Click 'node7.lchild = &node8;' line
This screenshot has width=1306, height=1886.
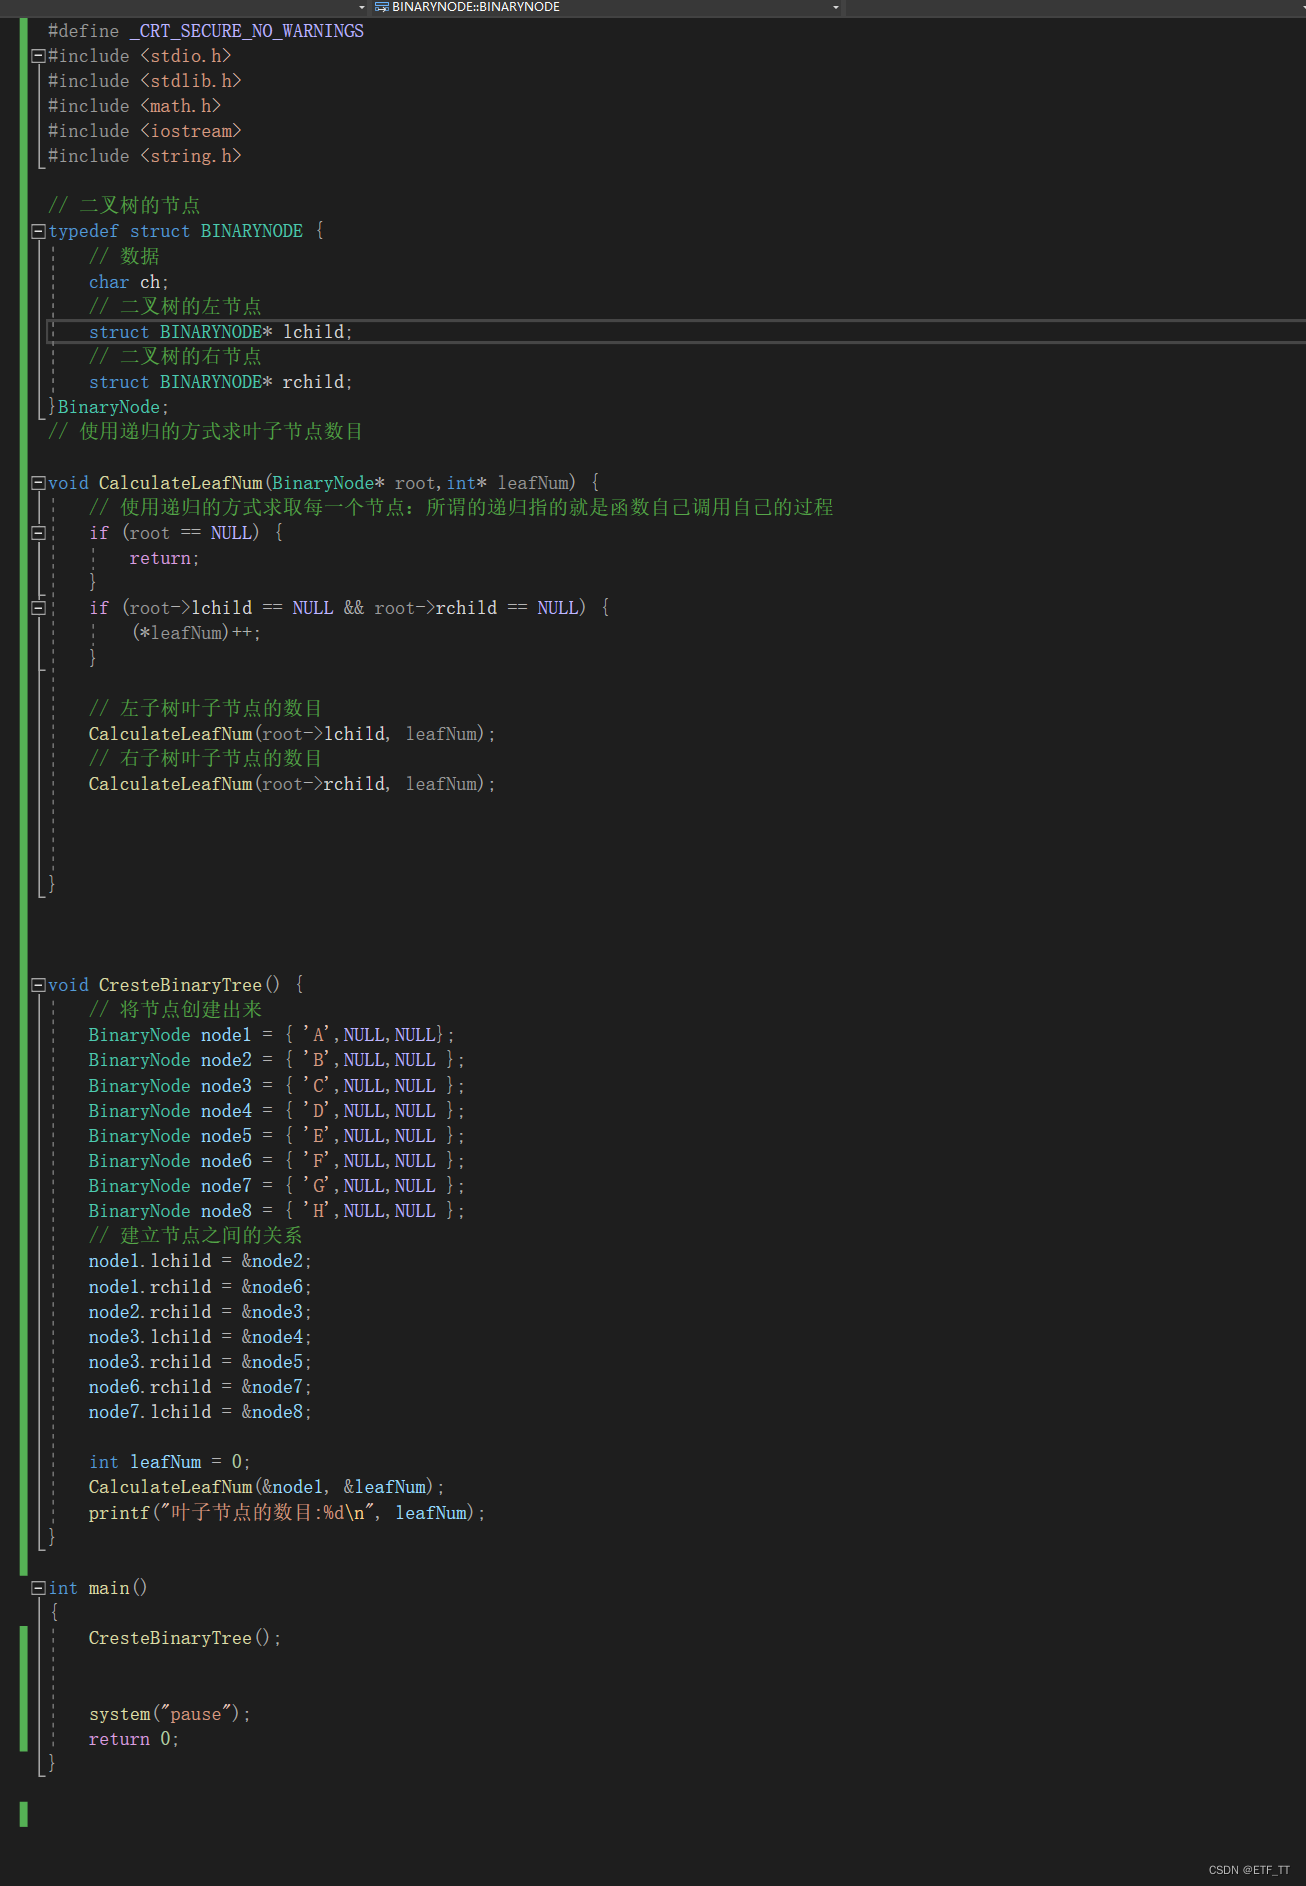200,1412
